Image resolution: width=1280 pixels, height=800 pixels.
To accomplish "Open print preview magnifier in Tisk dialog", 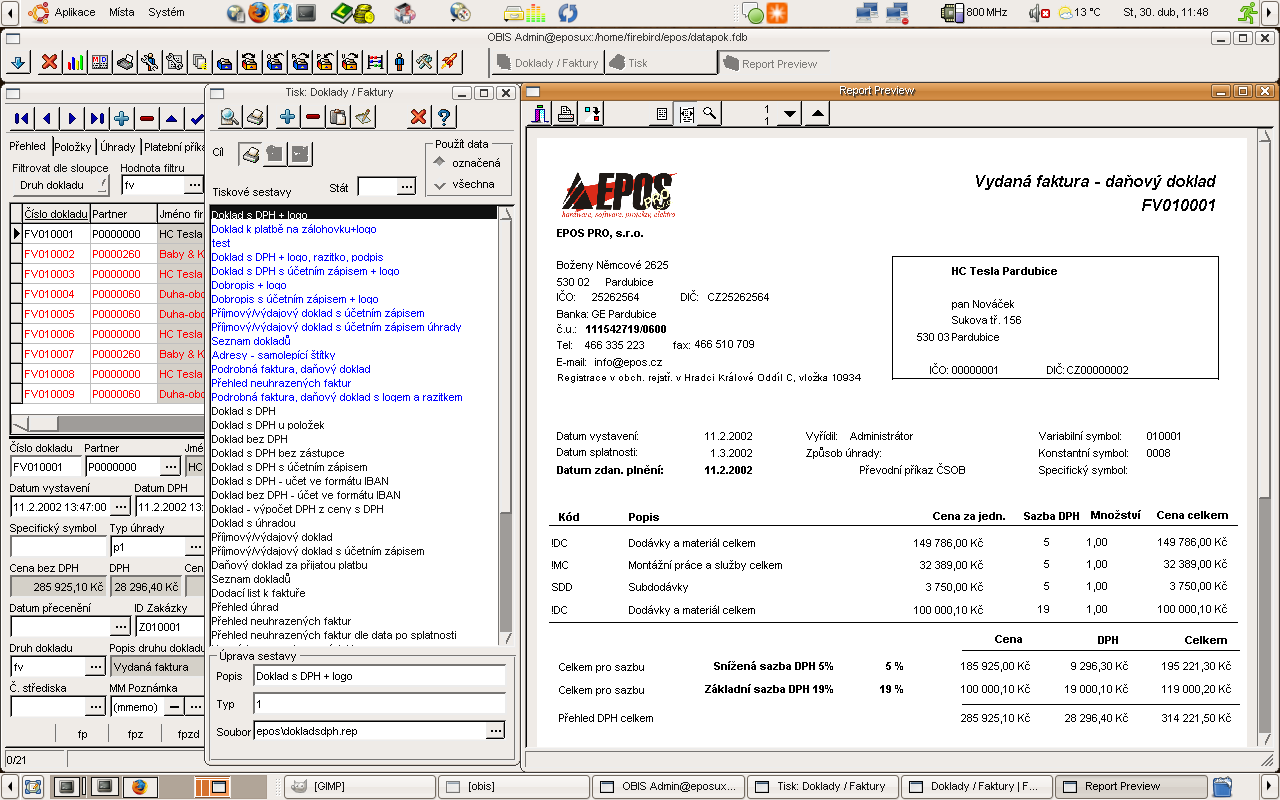I will (230, 117).
